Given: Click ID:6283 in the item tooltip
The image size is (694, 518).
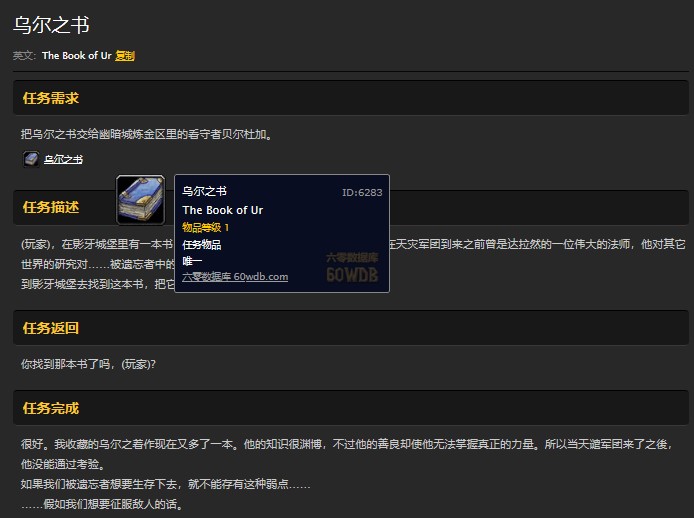Looking at the screenshot, I should tap(361, 192).
